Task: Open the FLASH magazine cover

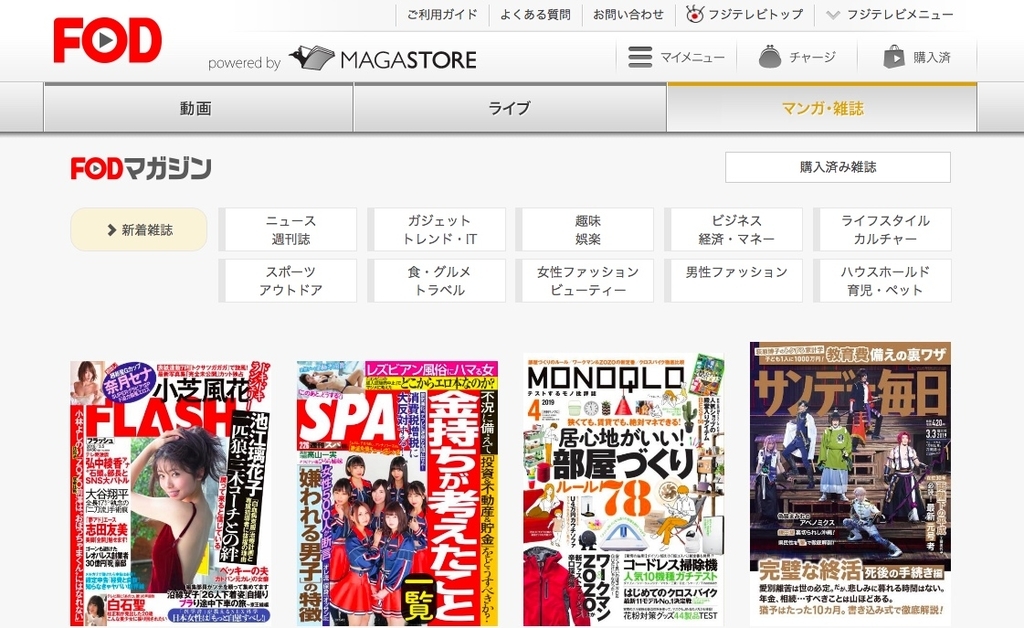Action: coord(171,494)
